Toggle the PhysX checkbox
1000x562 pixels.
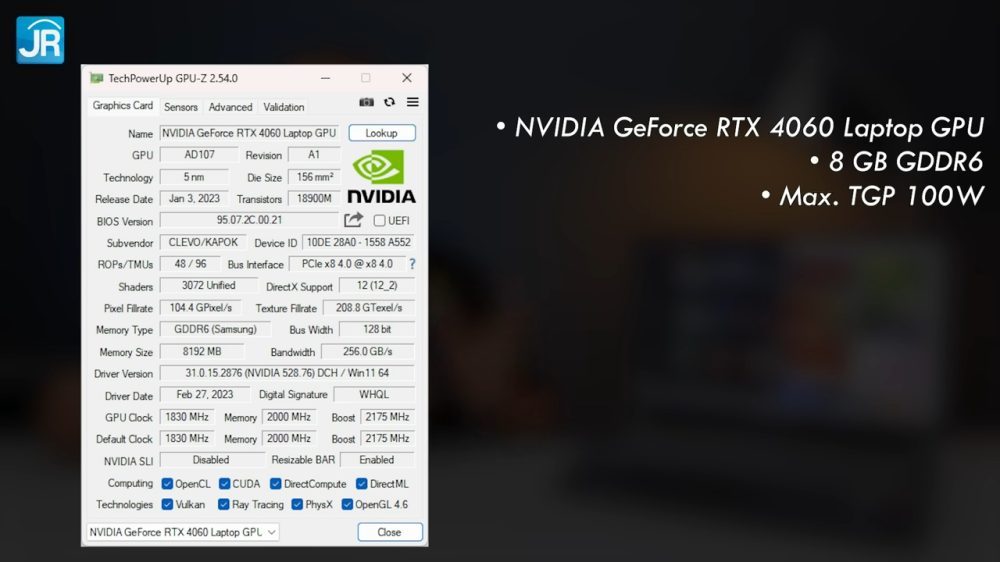(297, 504)
